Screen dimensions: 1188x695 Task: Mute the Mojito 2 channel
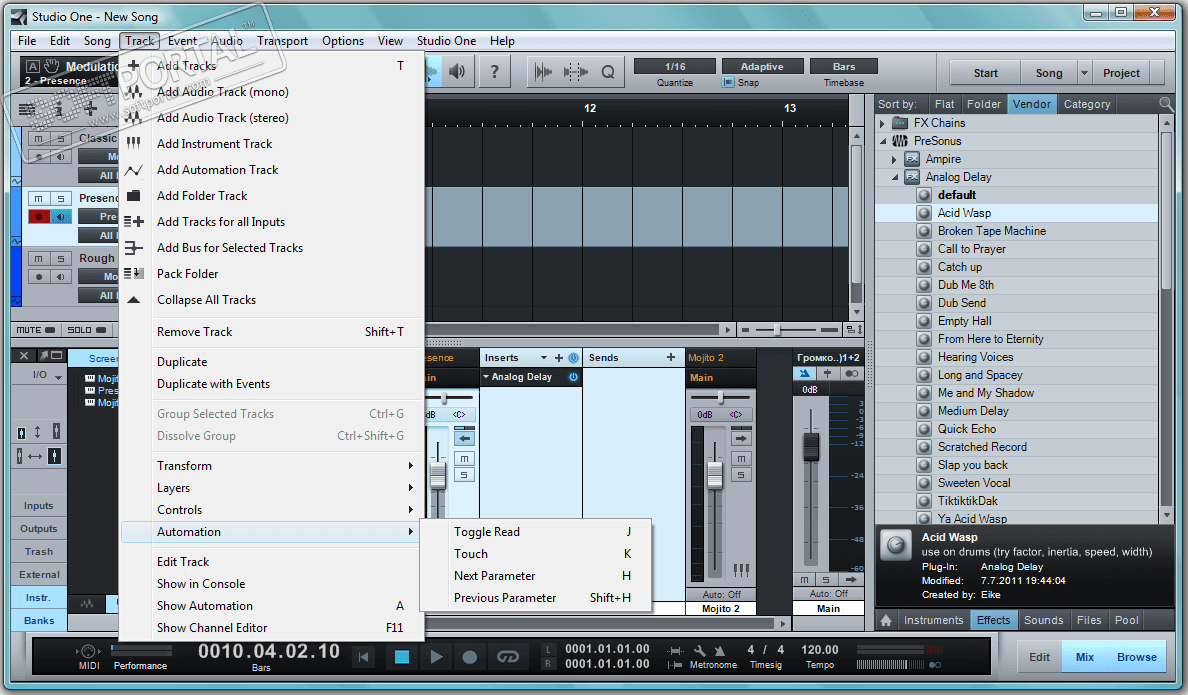[x=741, y=458]
